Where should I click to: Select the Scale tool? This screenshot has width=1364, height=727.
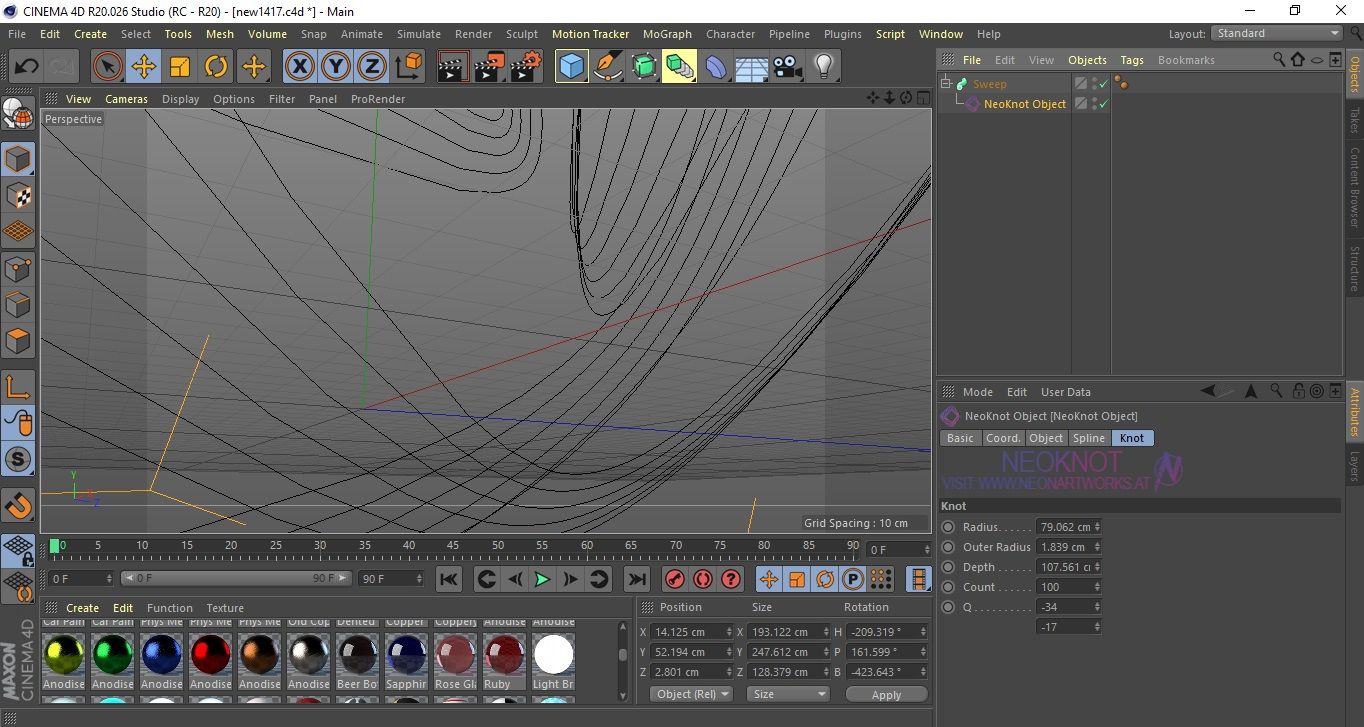180,67
